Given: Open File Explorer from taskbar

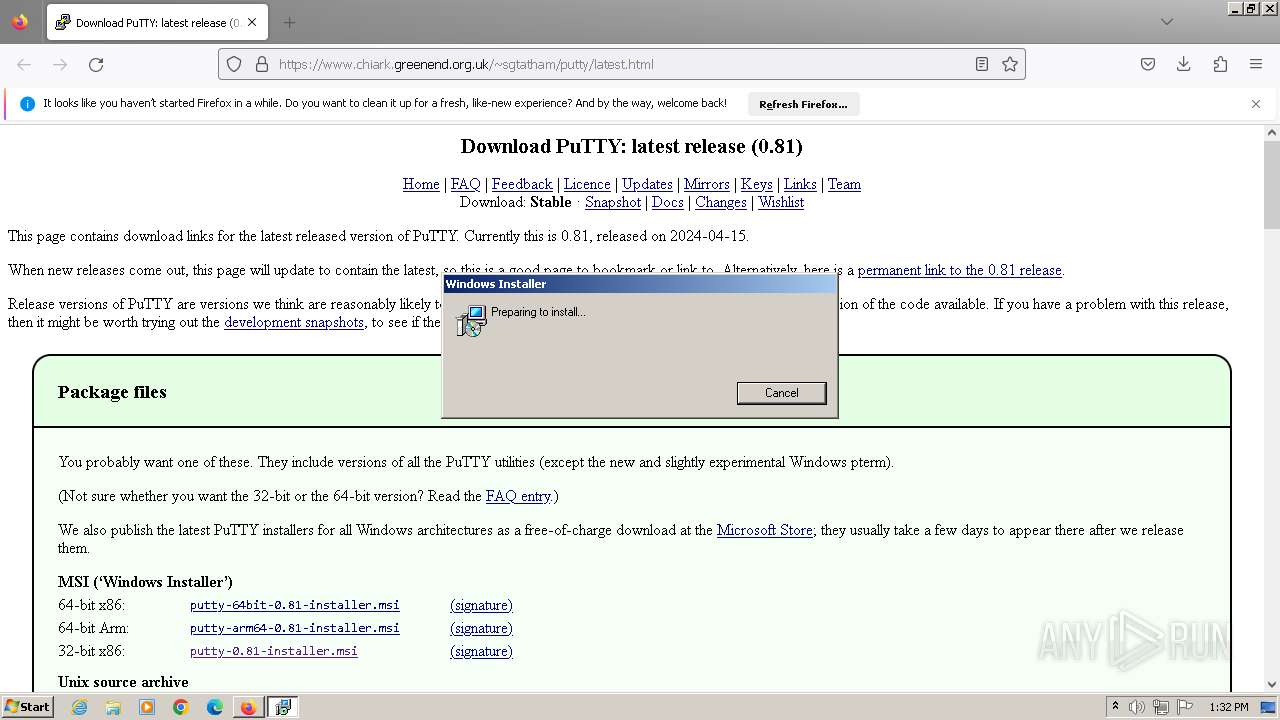Looking at the screenshot, I should coord(113,707).
